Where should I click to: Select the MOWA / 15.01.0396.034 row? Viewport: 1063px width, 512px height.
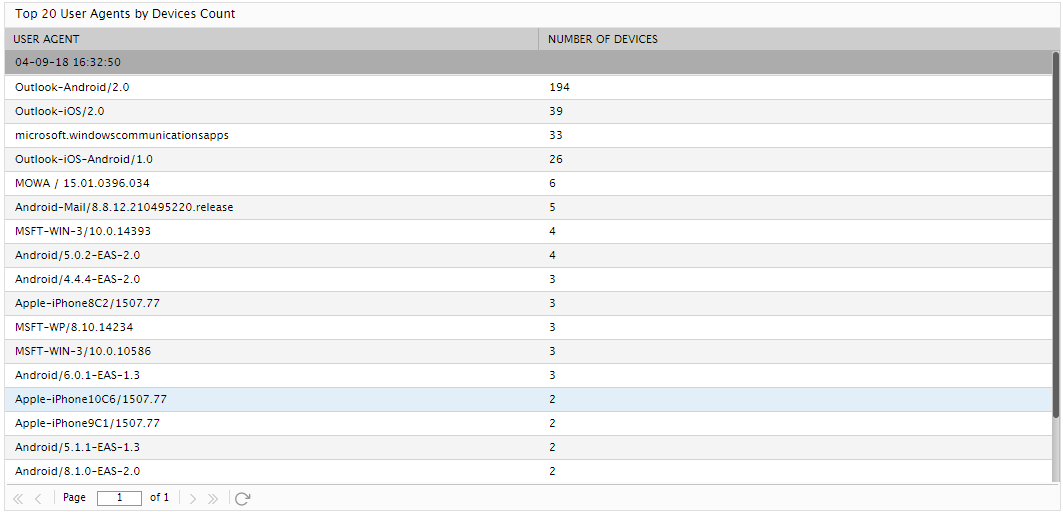click(x=527, y=183)
